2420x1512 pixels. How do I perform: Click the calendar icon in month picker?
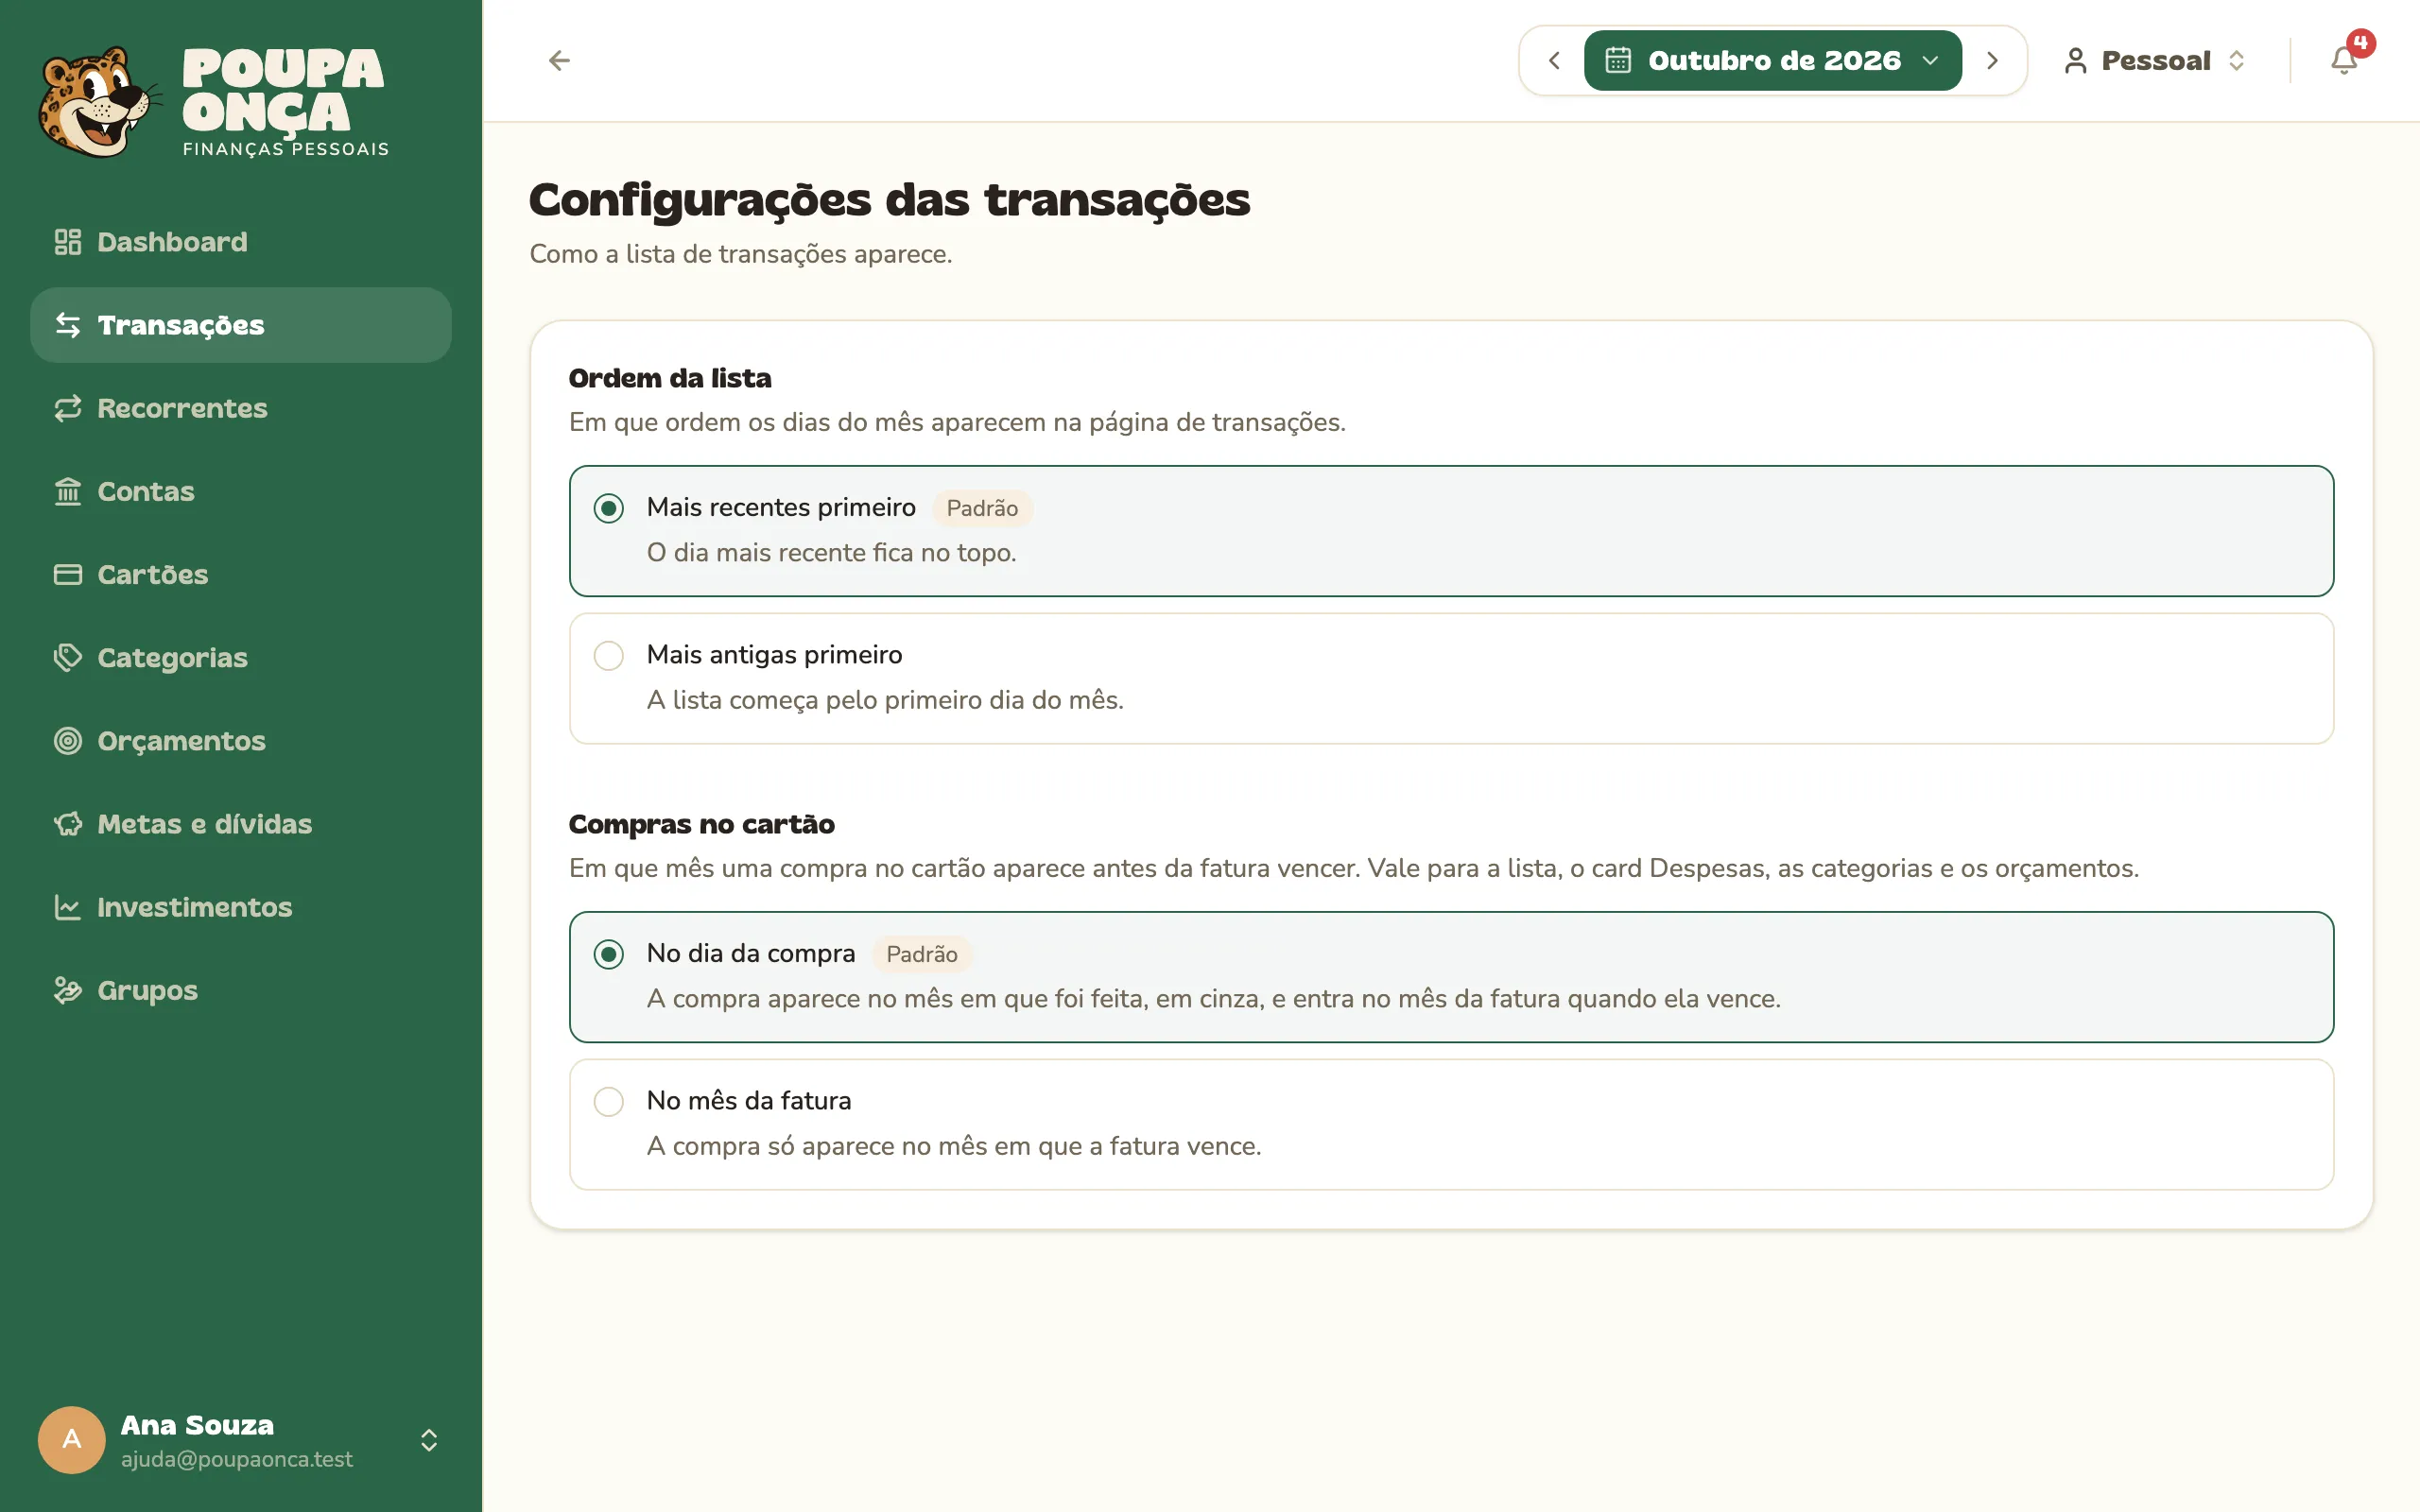1618,61
